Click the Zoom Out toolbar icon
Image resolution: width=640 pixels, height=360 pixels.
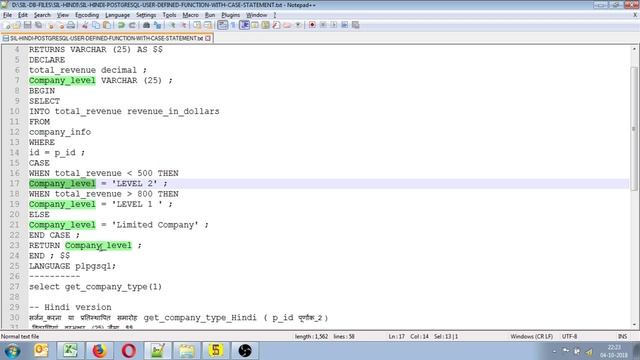click(184, 25)
